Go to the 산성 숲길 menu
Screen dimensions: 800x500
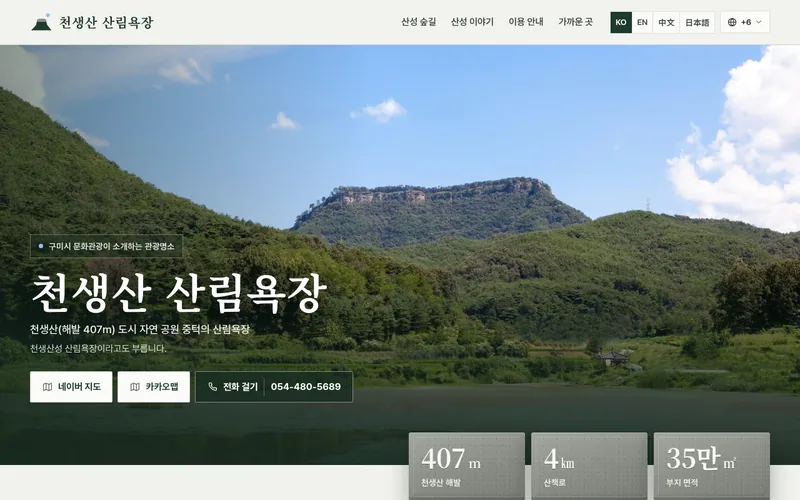(418, 22)
